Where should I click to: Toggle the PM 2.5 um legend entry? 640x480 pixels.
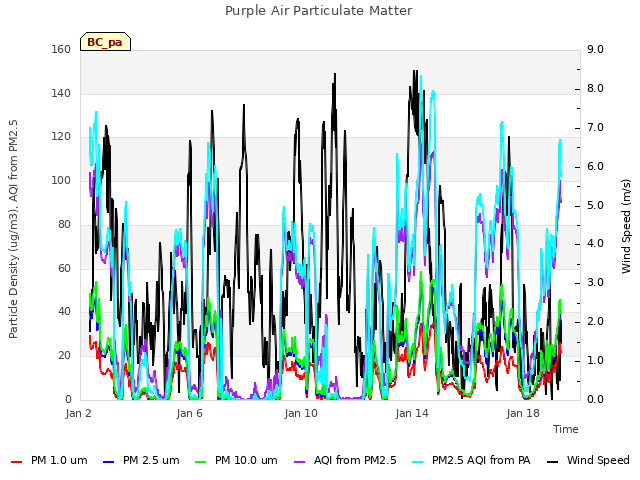(x=141, y=460)
